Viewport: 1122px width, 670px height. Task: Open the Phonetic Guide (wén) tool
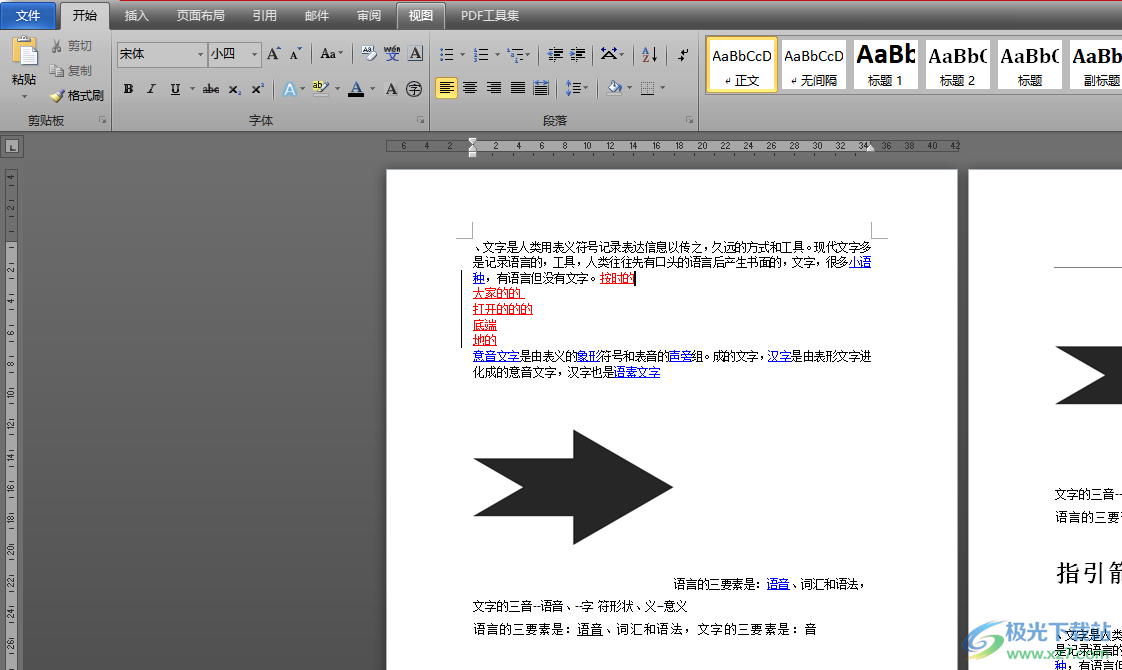(391, 54)
